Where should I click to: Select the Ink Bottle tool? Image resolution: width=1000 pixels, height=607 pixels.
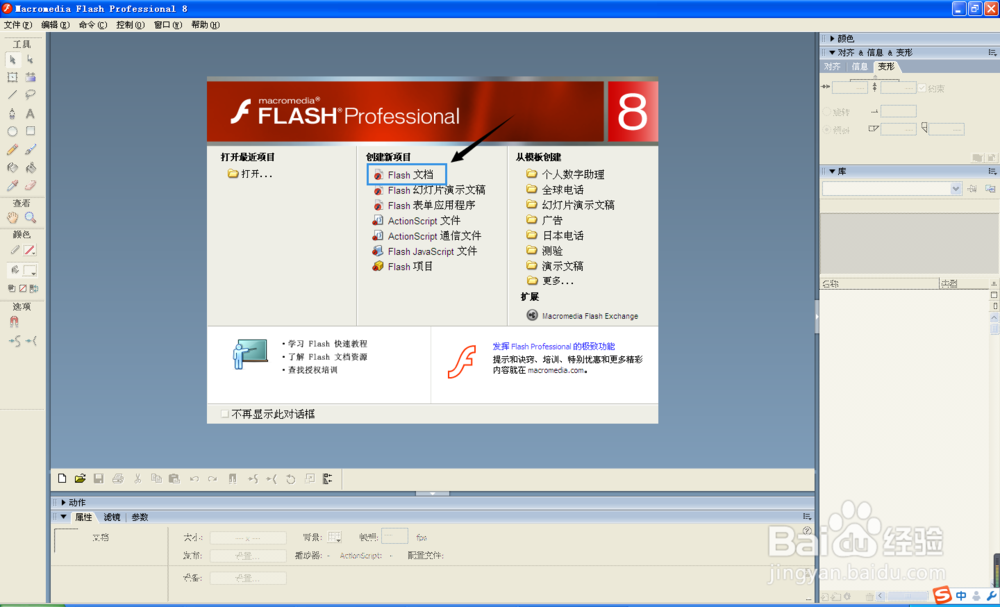click(13, 168)
